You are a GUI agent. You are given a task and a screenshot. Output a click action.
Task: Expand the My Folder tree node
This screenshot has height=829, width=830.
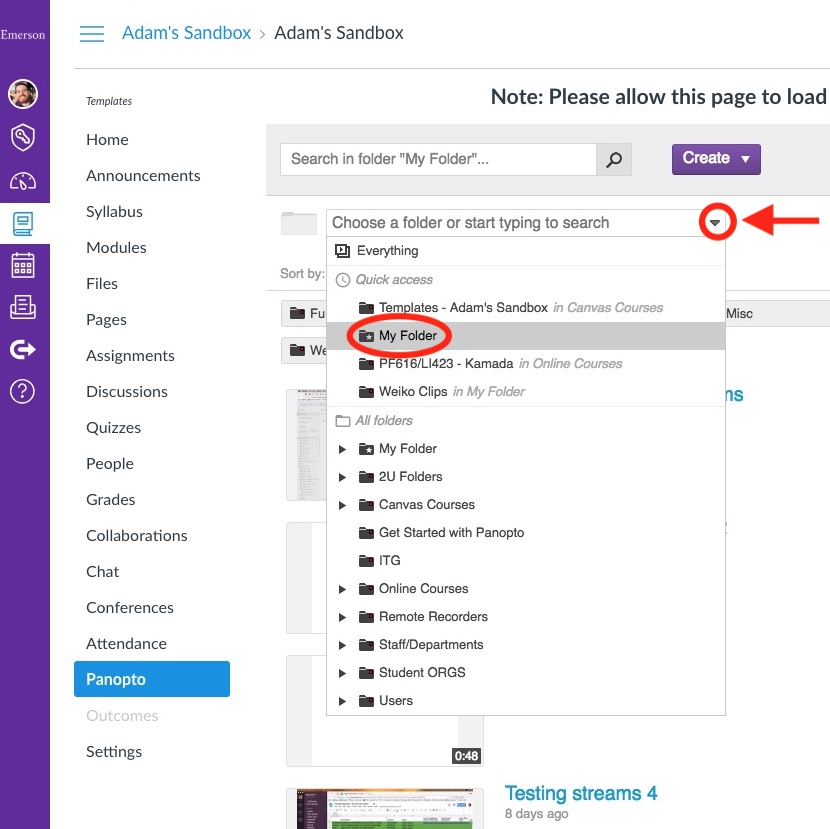[342, 449]
